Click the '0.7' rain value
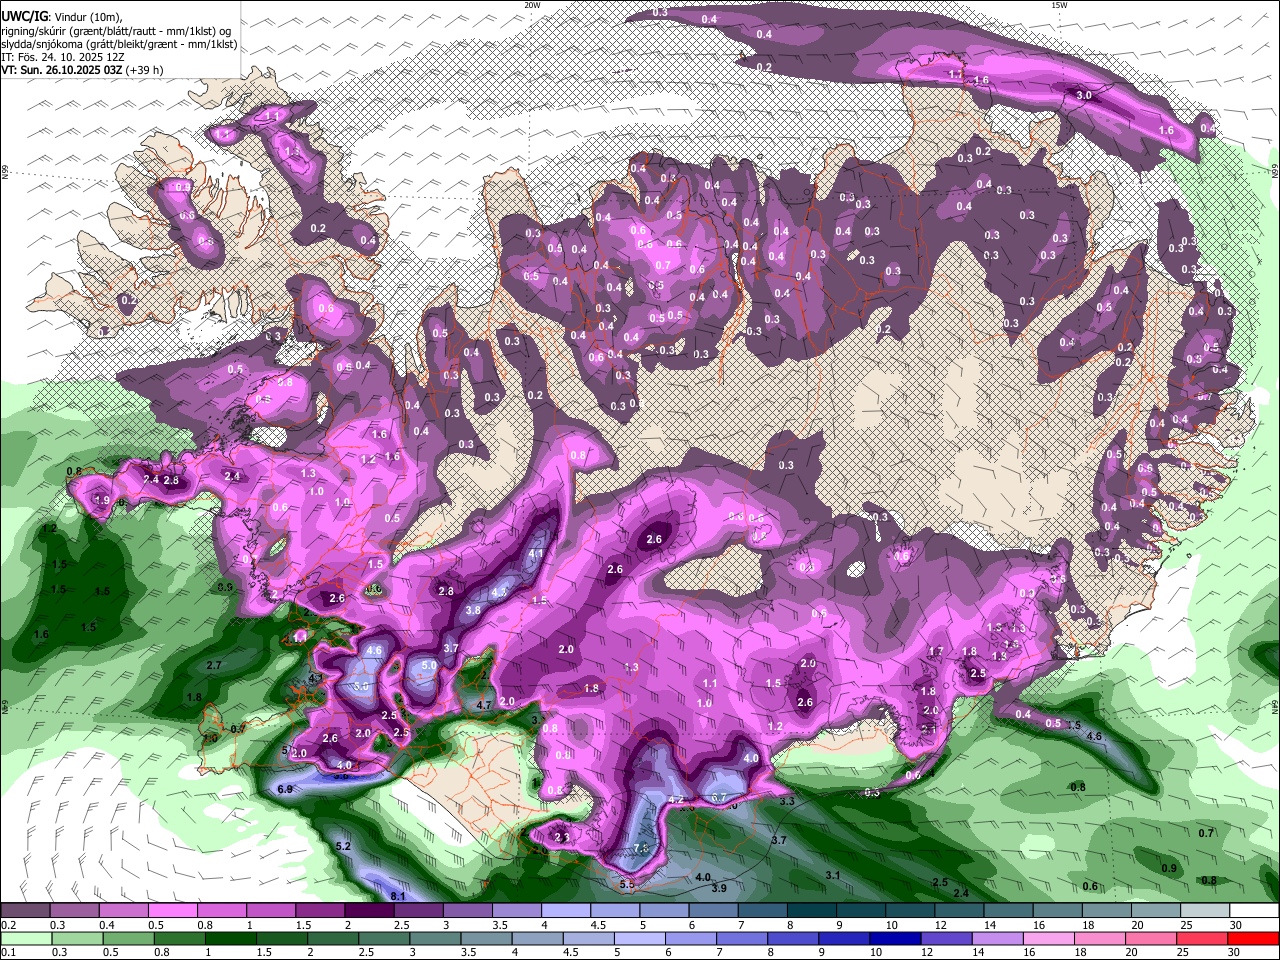This screenshot has width=1280, height=960. click(x=1206, y=833)
